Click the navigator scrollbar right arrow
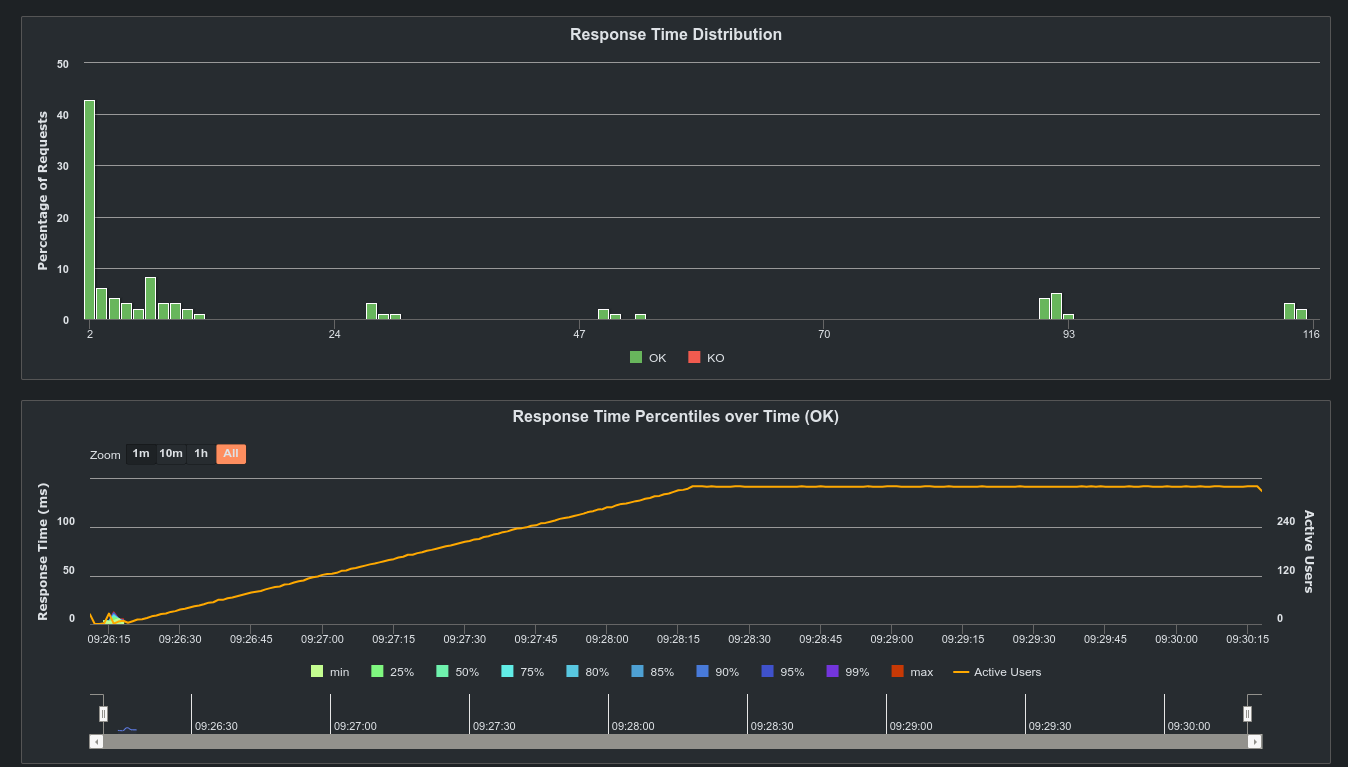The image size is (1348, 767). [x=1255, y=741]
